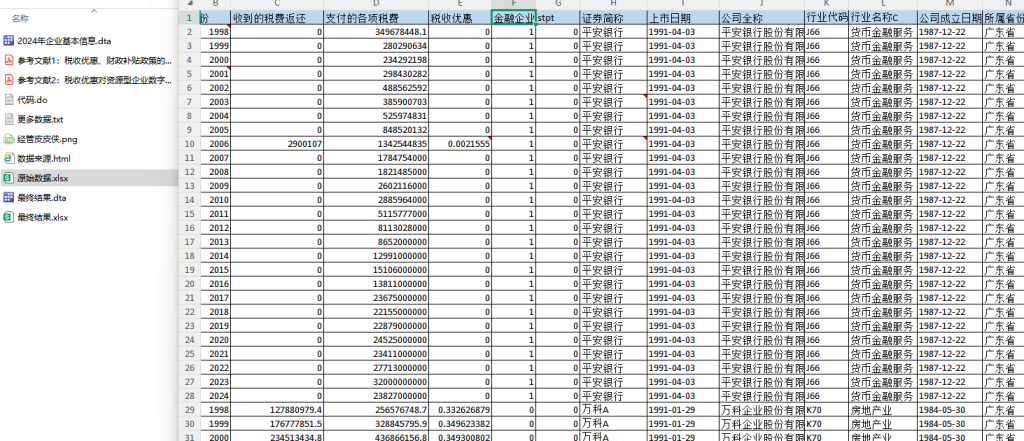Select spreadsheet column L header
The image size is (1024, 441).
pyautogui.click(x=883, y=5)
